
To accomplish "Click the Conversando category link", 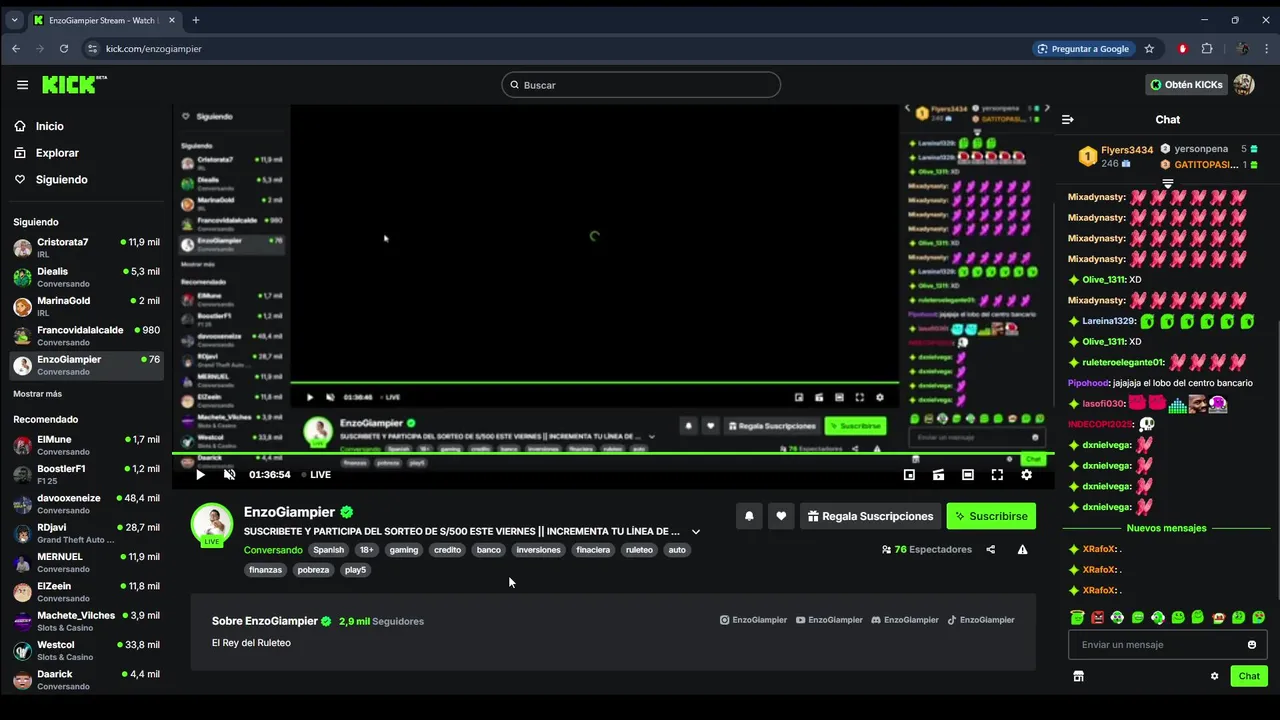I will tap(273, 550).
